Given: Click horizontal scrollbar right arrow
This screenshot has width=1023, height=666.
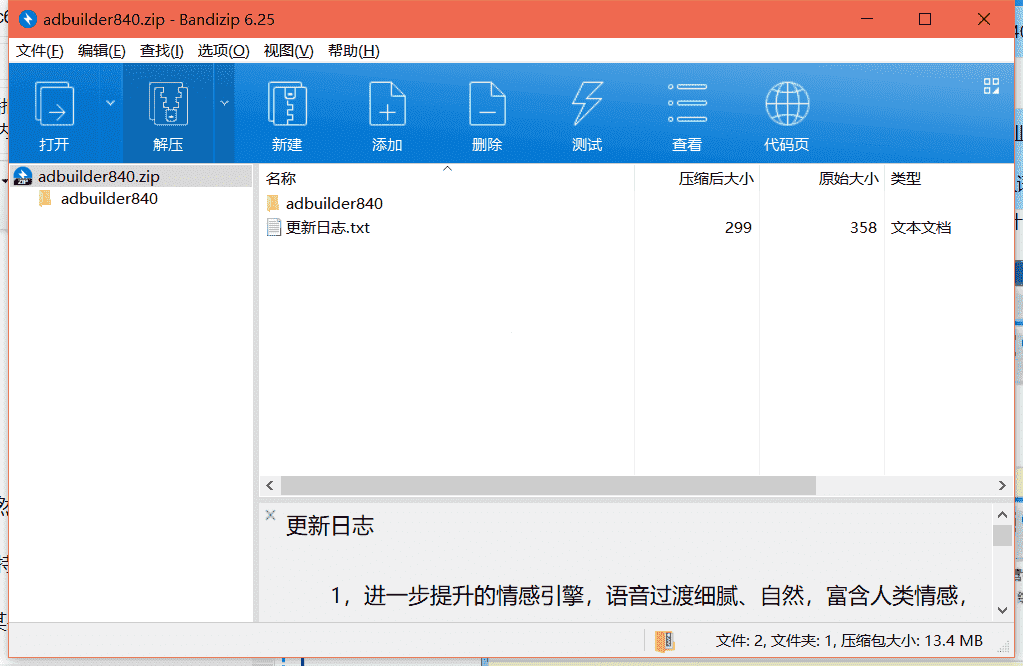Looking at the screenshot, I should click(x=1002, y=485).
